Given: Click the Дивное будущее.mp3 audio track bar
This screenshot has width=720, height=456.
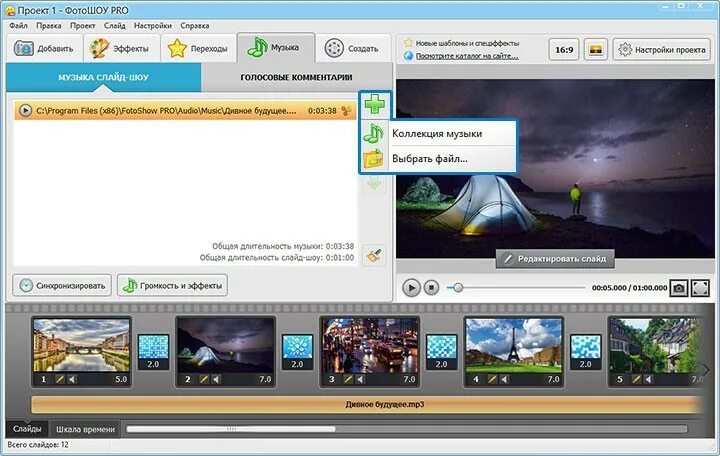Looking at the screenshot, I should click(366, 405).
